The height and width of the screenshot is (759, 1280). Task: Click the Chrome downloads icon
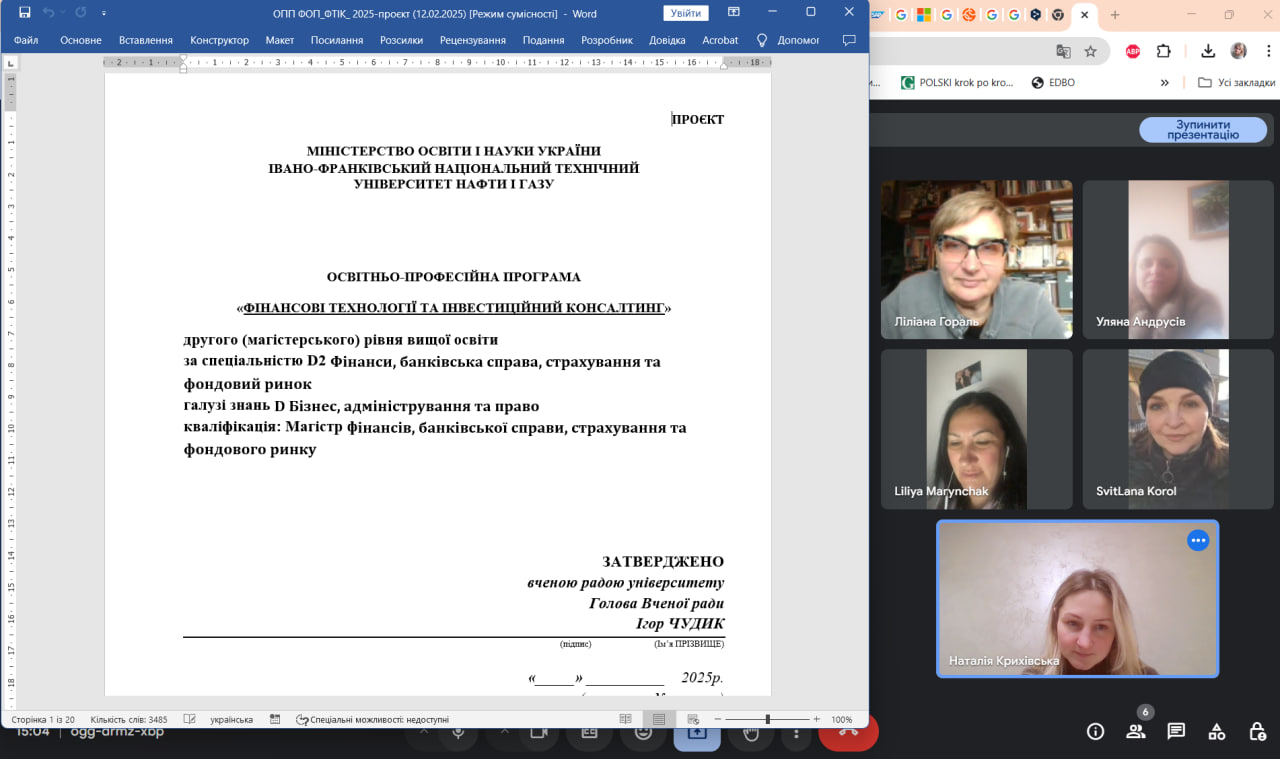1208,51
